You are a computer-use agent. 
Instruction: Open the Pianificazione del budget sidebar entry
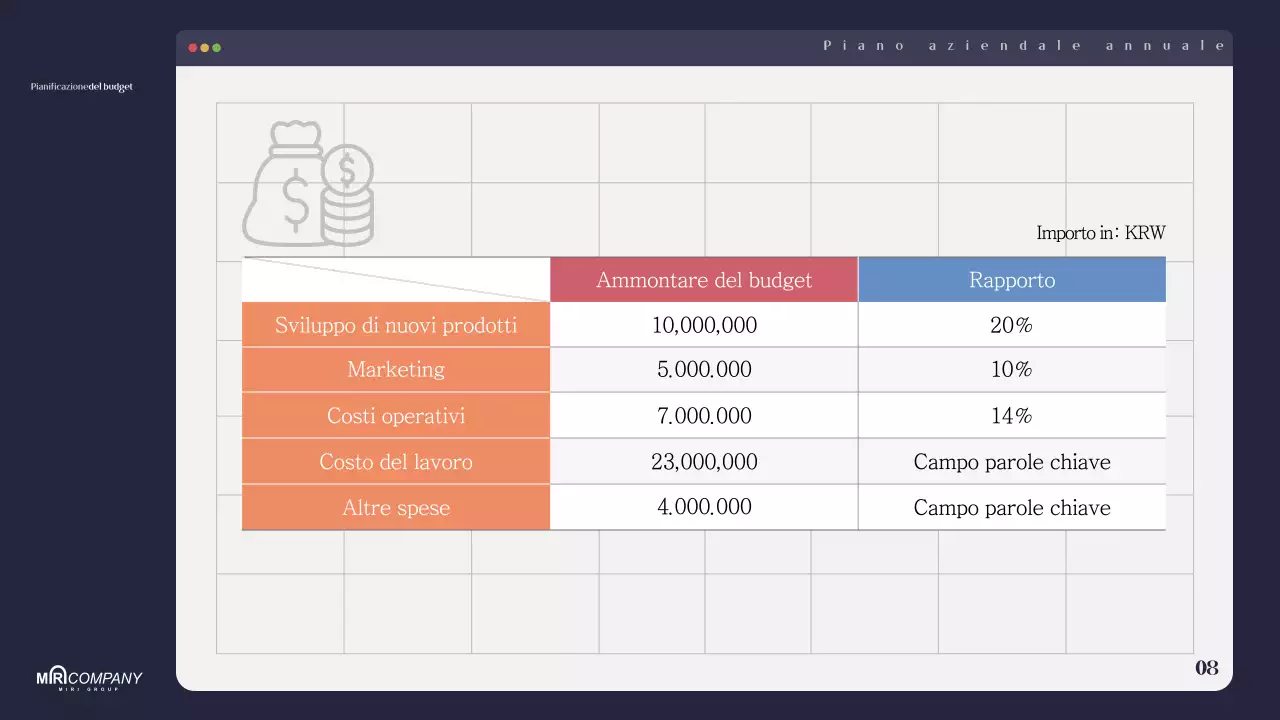(80, 87)
